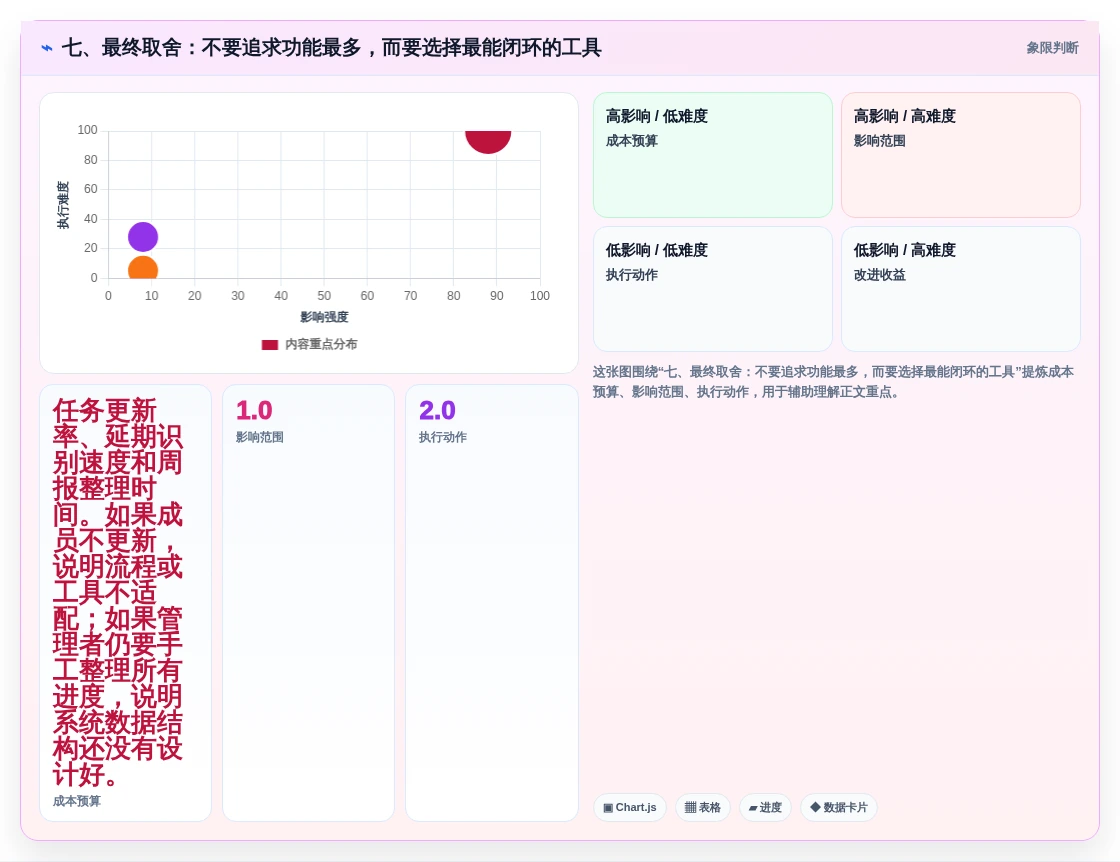This screenshot has width=1120, height=862.
Task: Click the 进度 tag chip
Action: click(765, 808)
